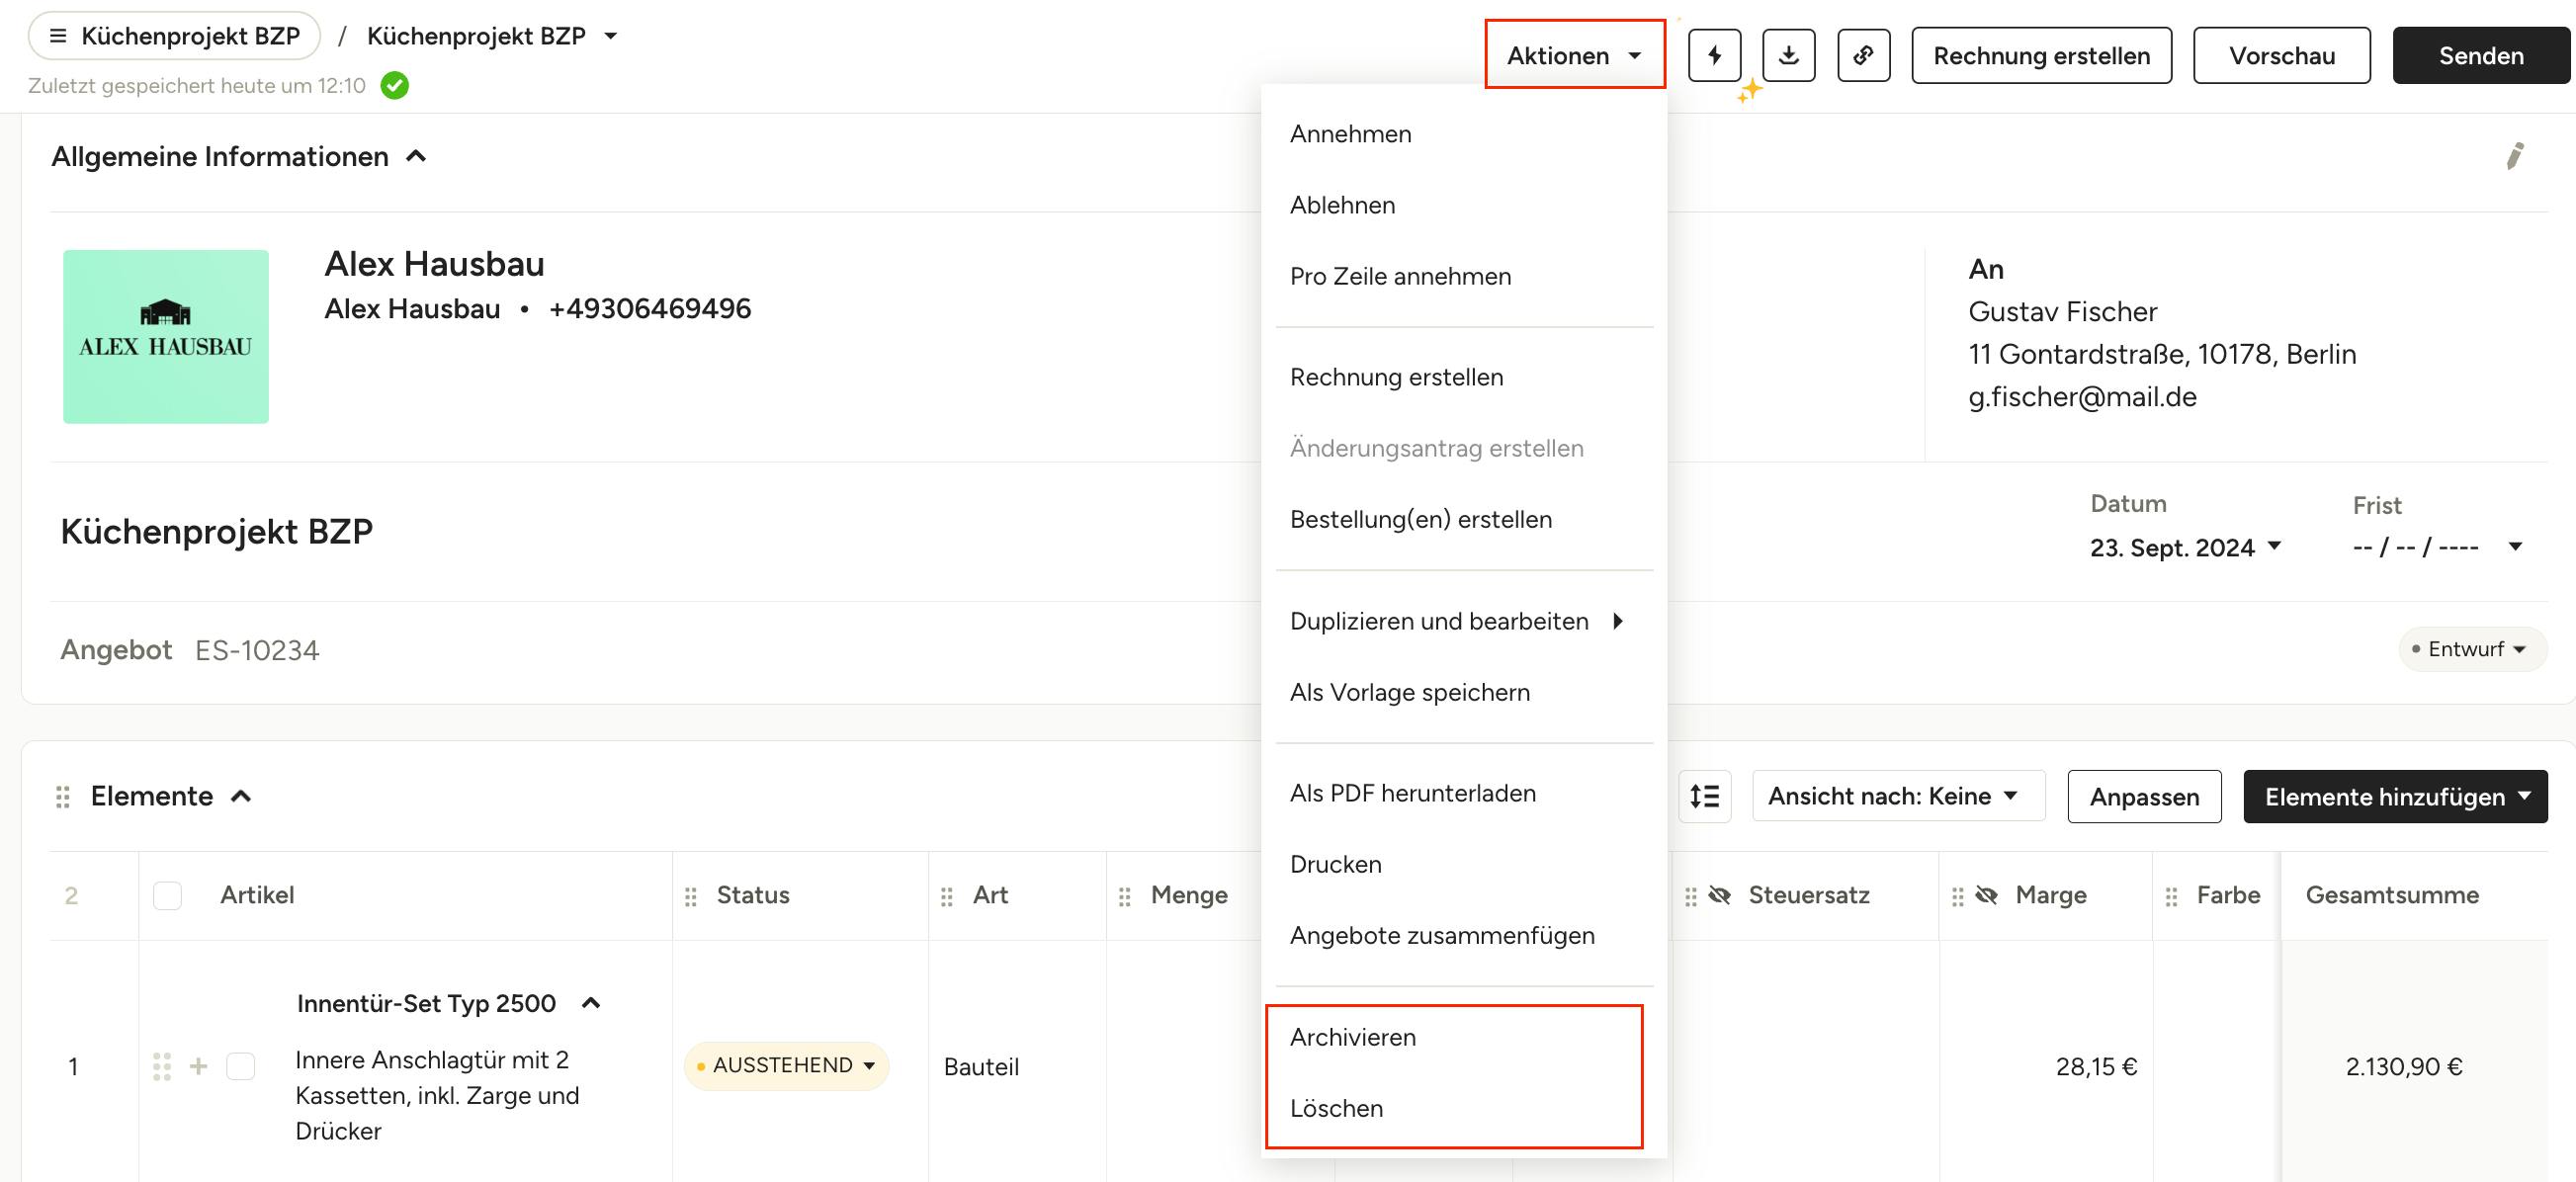This screenshot has width=2576, height=1182.
Task: Click the Rechnung erstellen toolbar button
Action: coord(2040,55)
